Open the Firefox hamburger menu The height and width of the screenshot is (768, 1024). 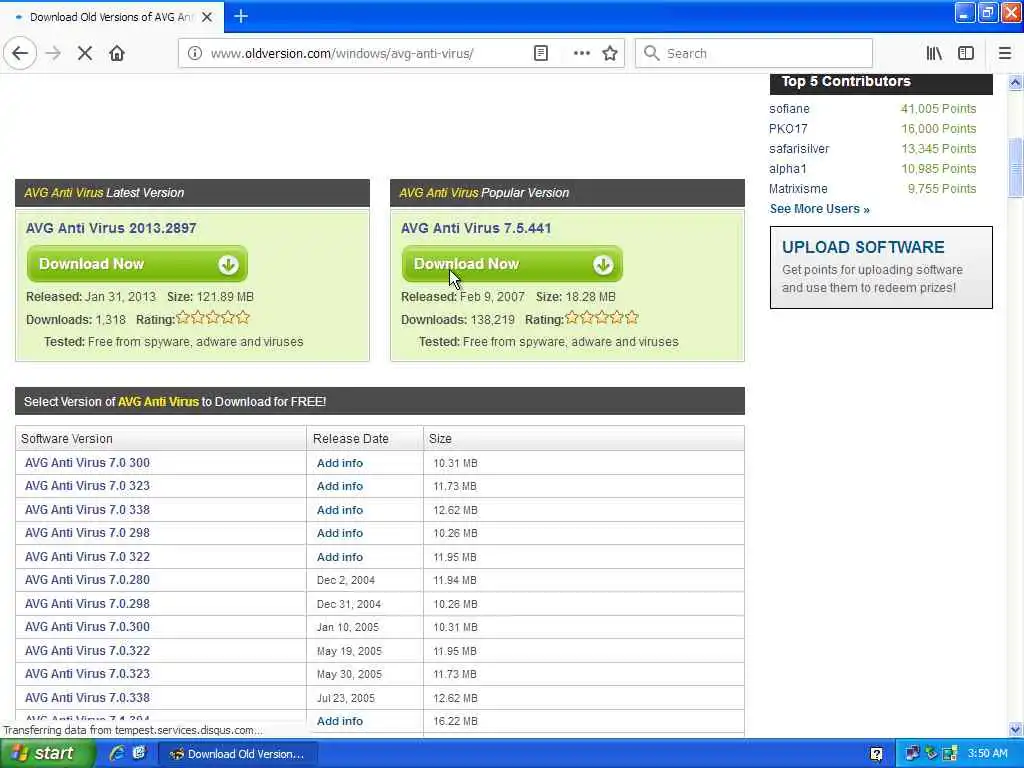[1005, 53]
